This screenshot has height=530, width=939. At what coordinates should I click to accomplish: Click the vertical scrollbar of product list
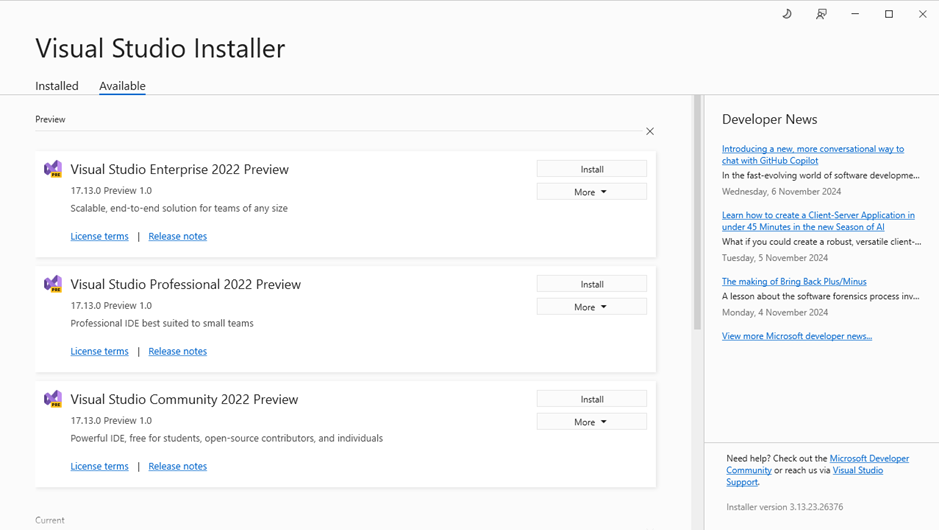pos(697,213)
